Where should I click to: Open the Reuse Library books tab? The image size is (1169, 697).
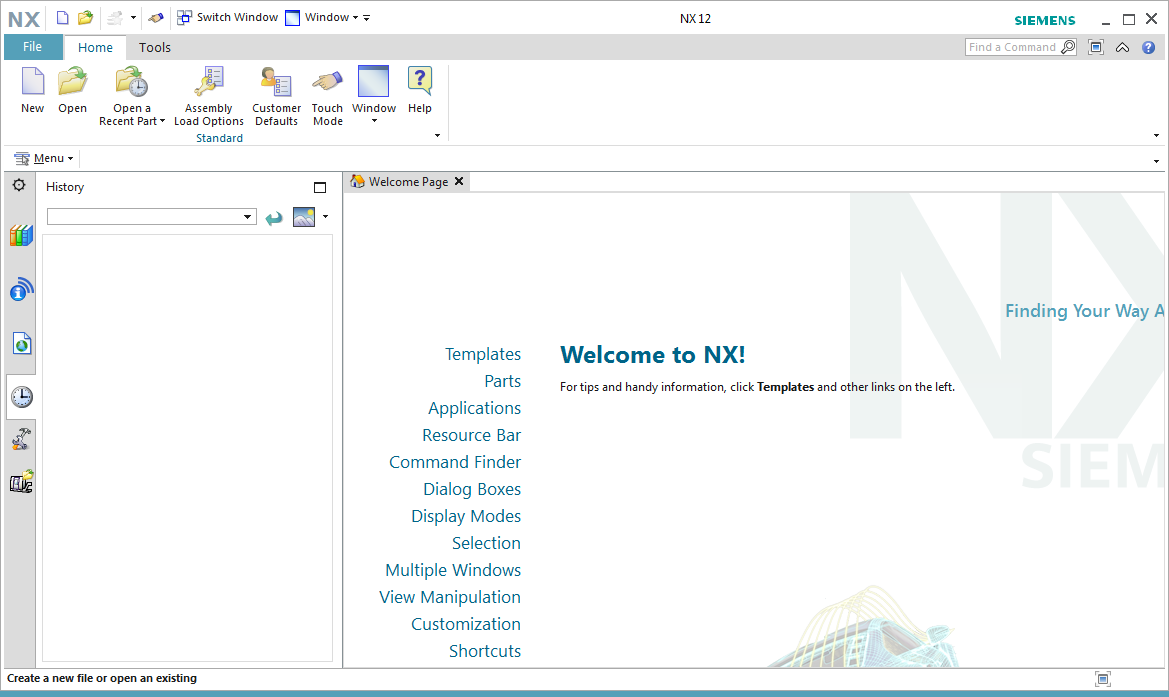(x=21, y=236)
